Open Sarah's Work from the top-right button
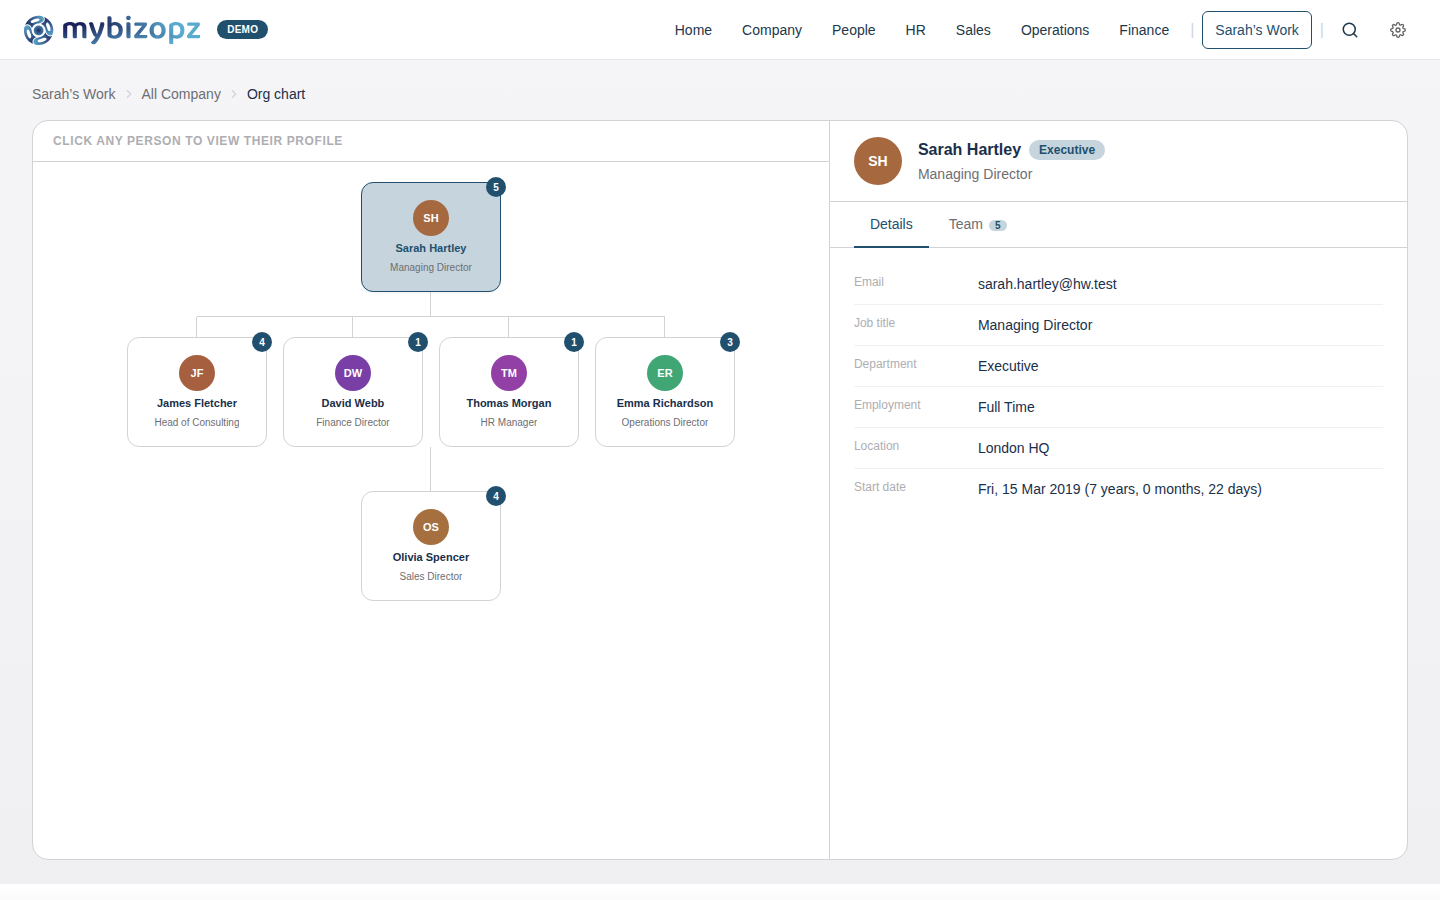Image resolution: width=1440 pixels, height=900 pixels. click(1256, 30)
